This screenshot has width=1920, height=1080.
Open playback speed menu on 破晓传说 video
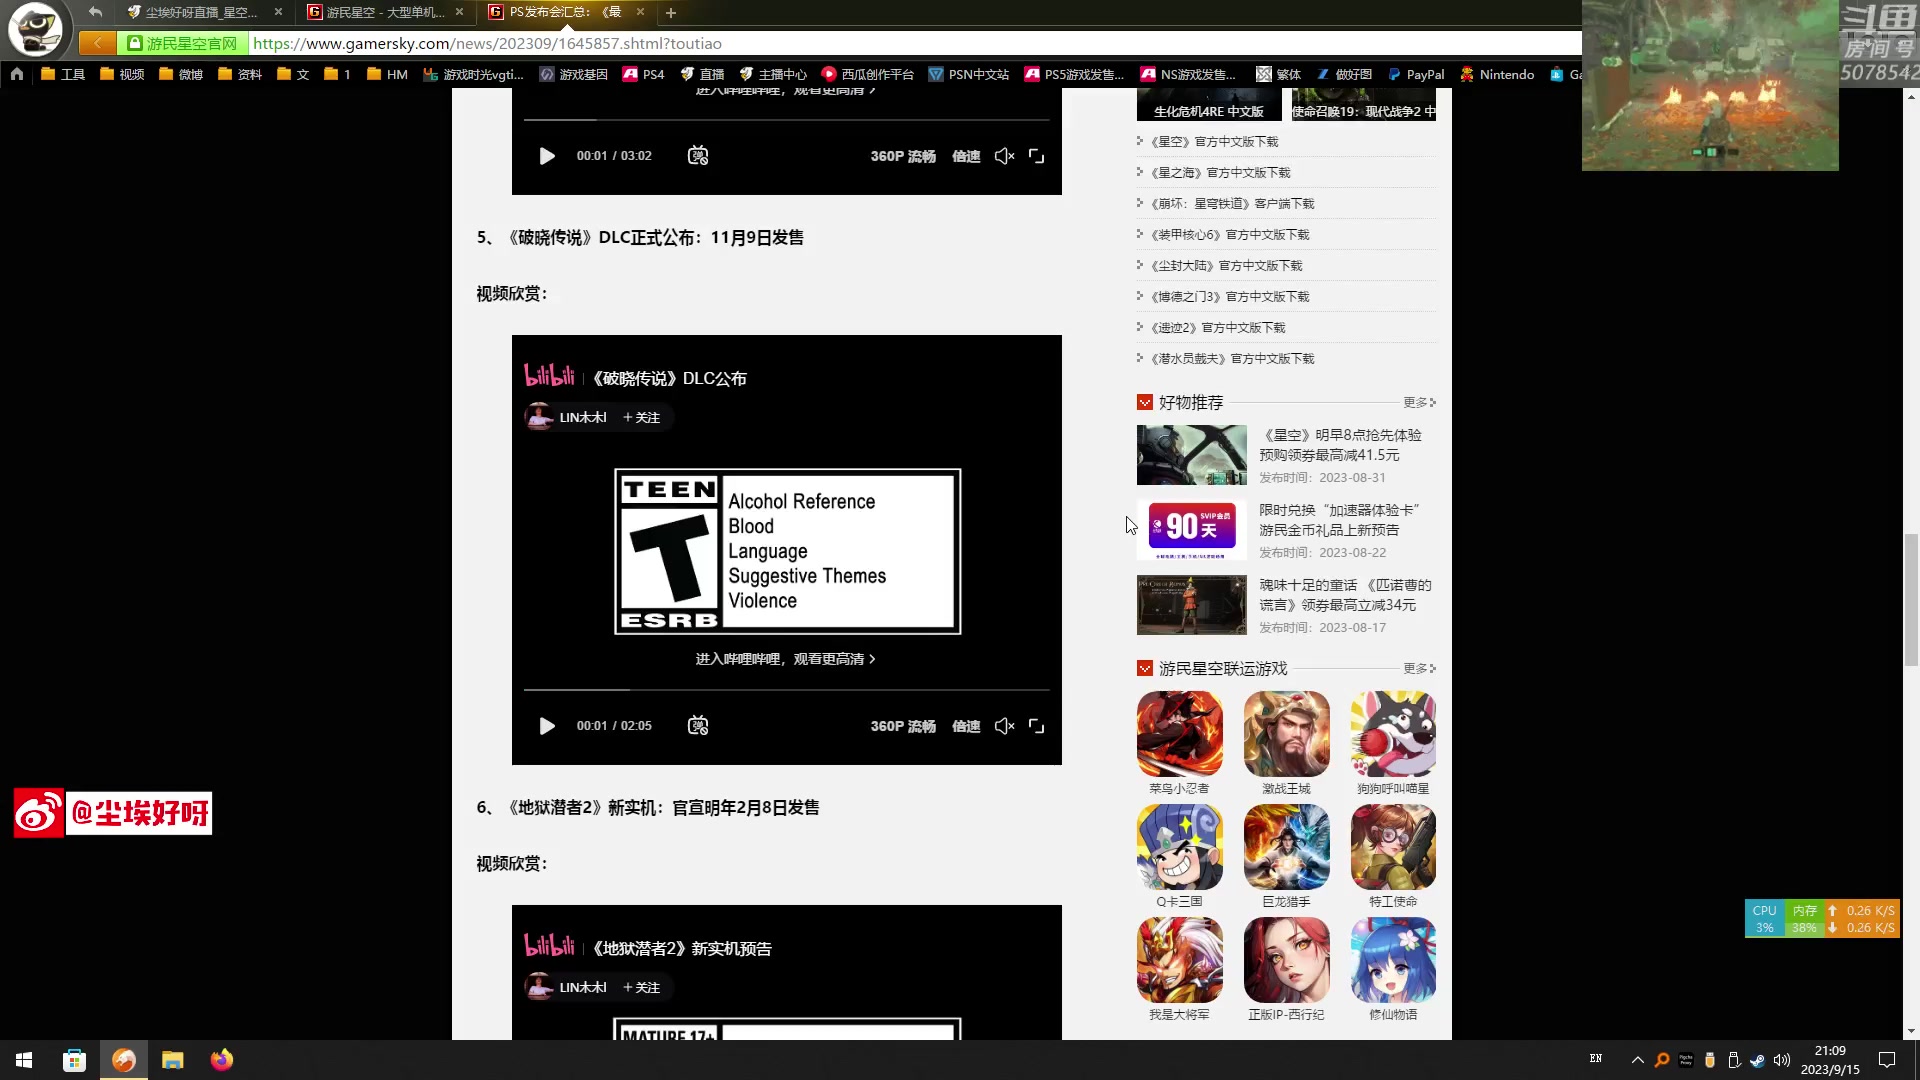click(966, 726)
